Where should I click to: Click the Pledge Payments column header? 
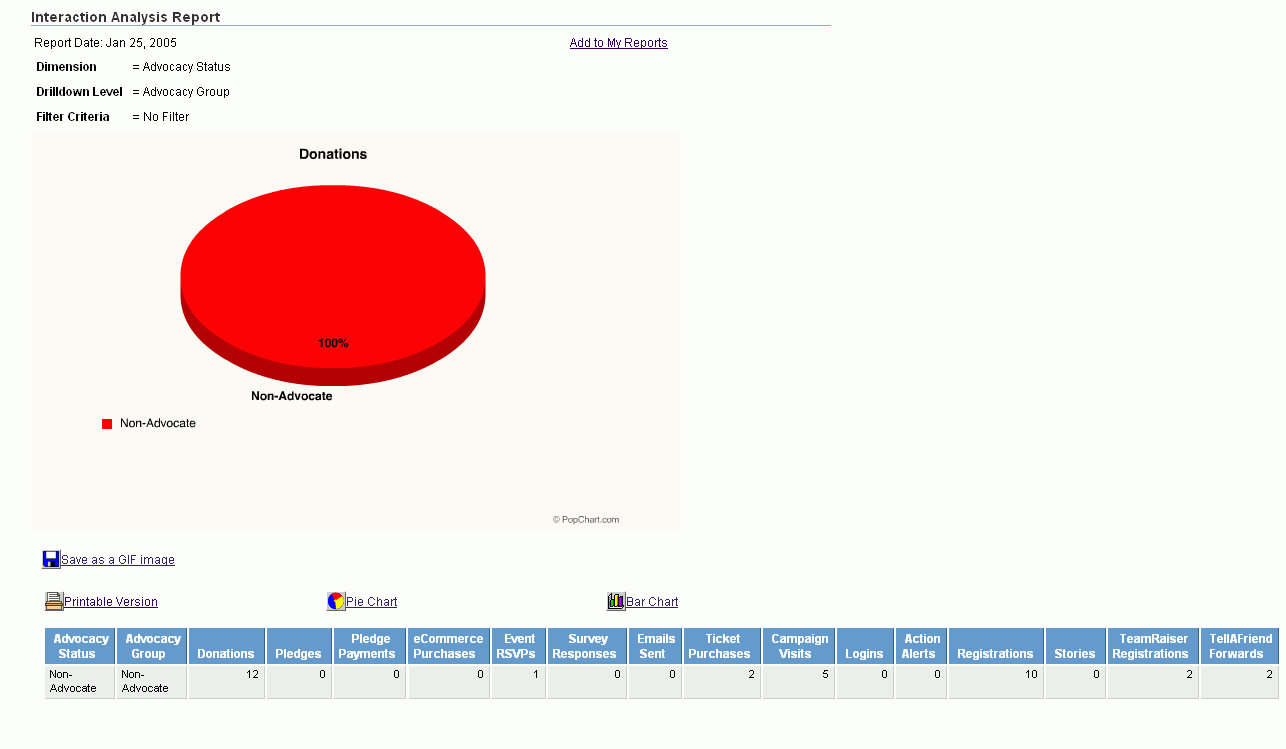[370, 646]
